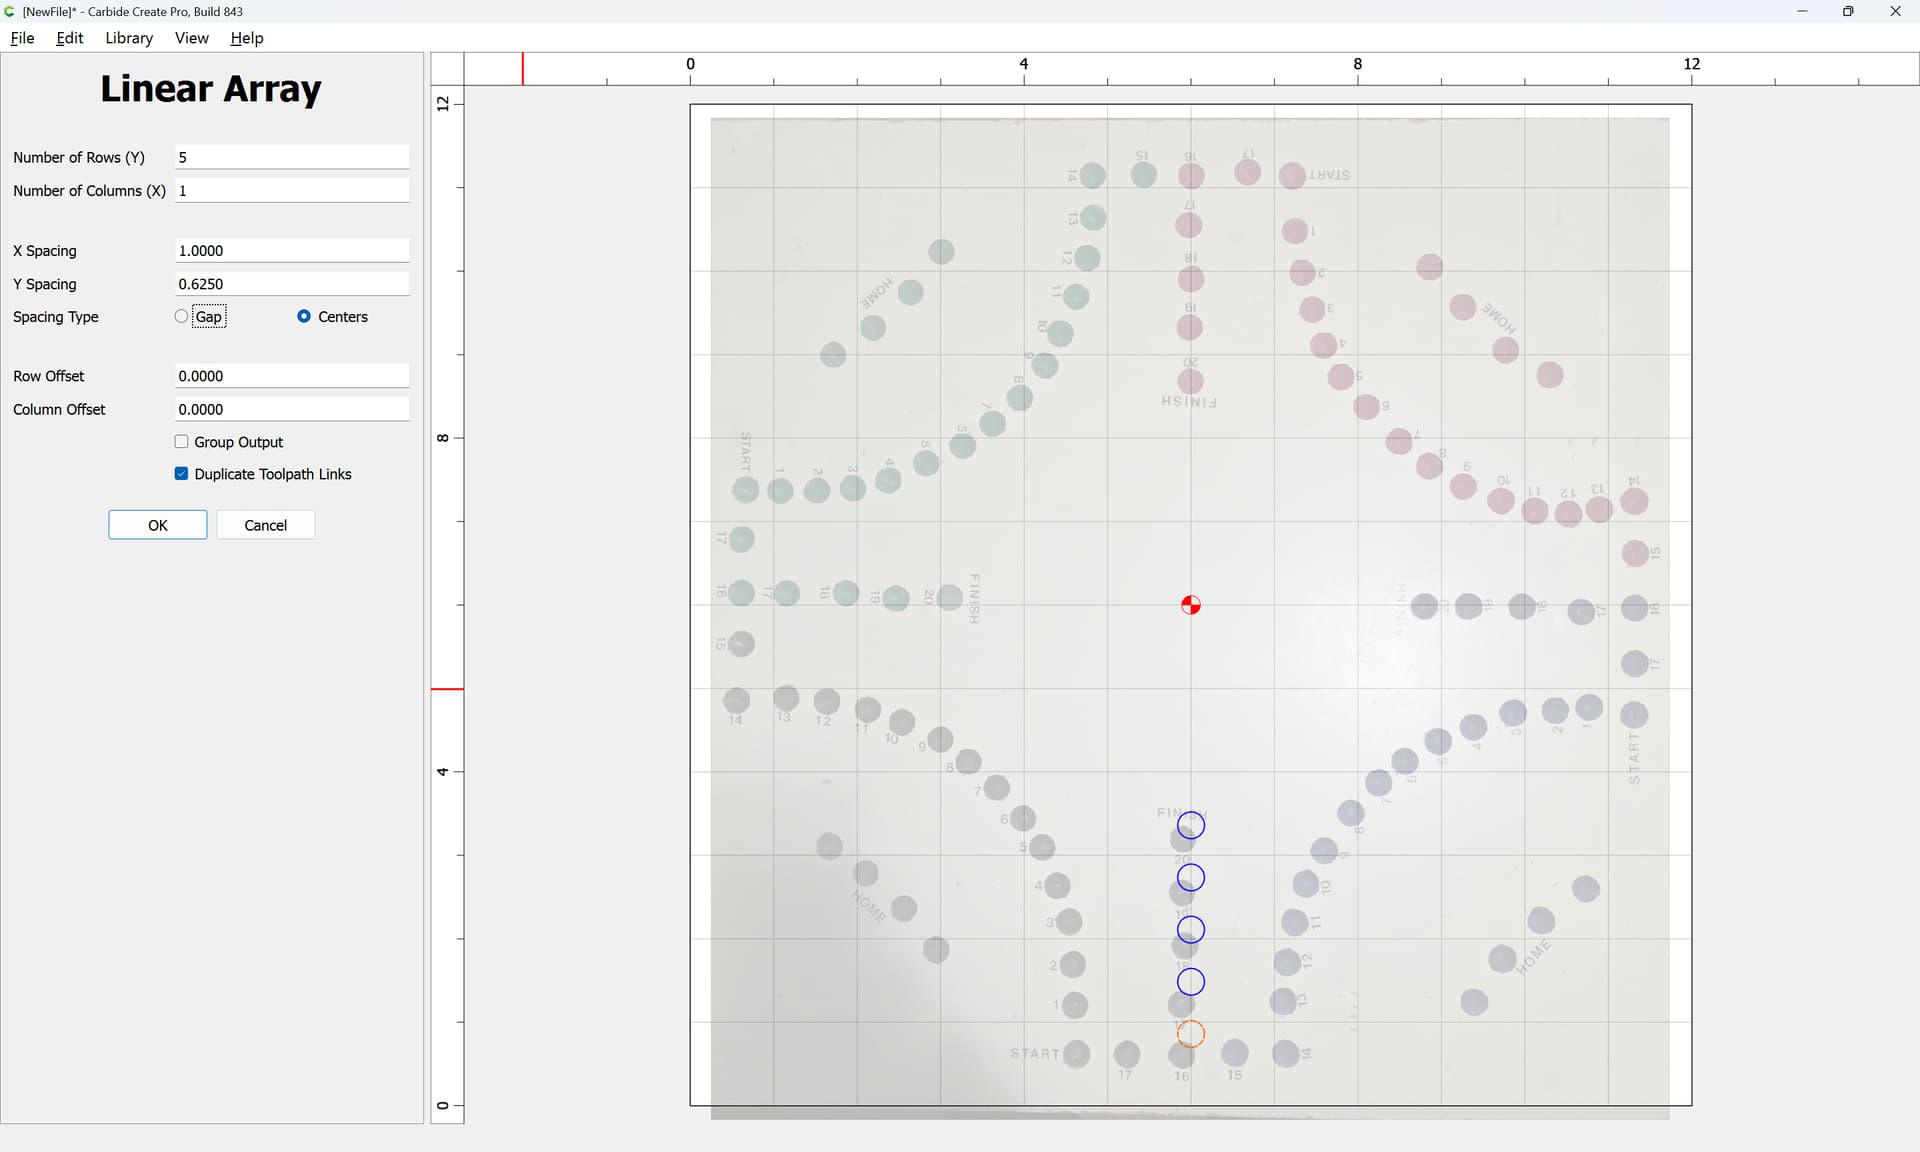Uncheck Duplicate Toolpath Links
The image size is (1920, 1152).
pyautogui.click(x=181, y=473)
